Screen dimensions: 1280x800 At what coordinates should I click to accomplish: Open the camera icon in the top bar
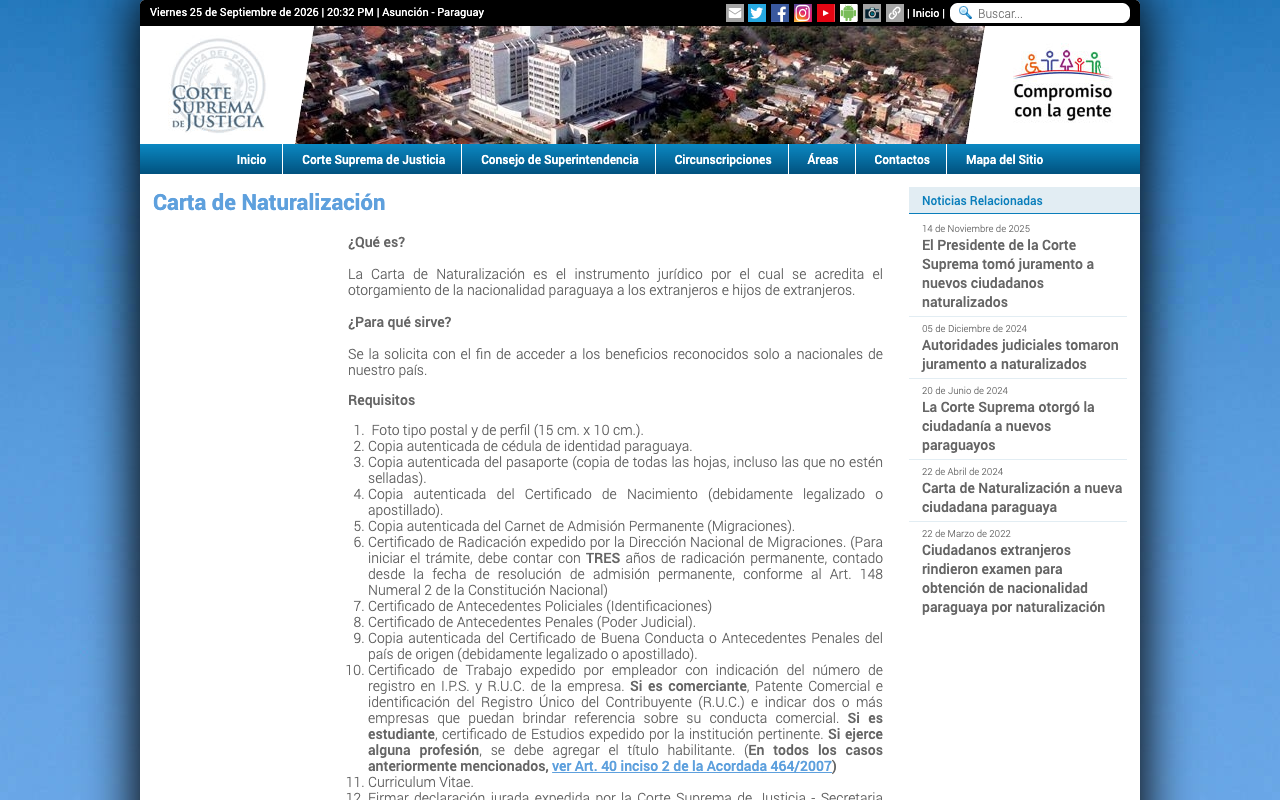pos(872,13)
